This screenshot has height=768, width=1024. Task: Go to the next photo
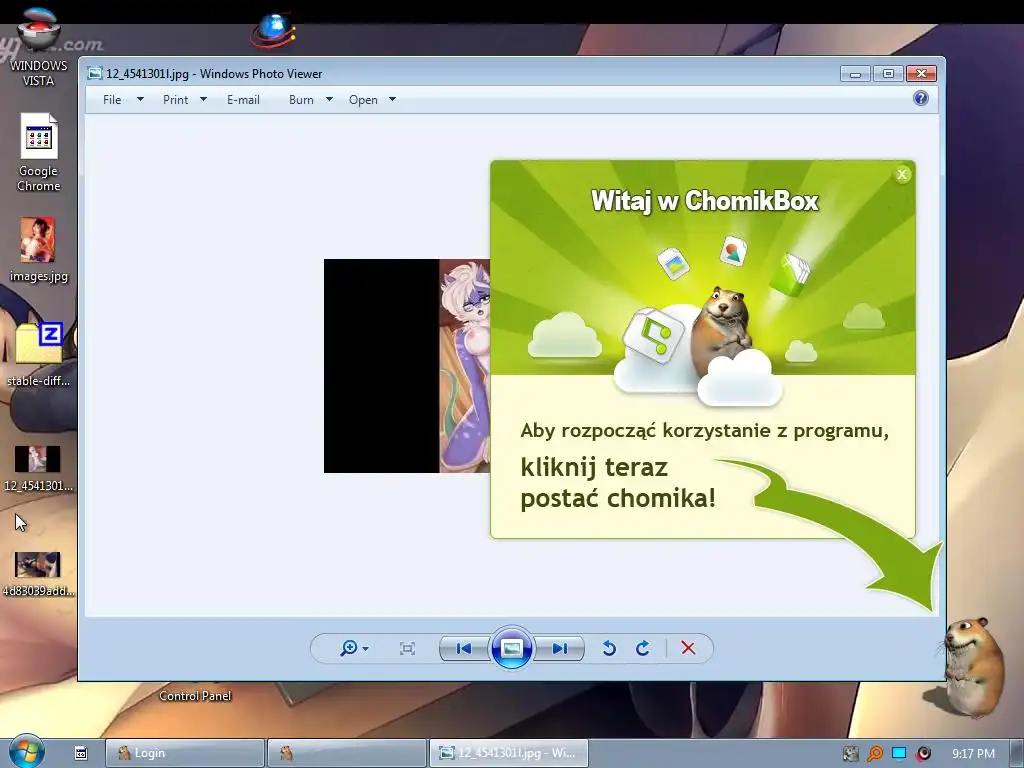[x=559, y=648]
